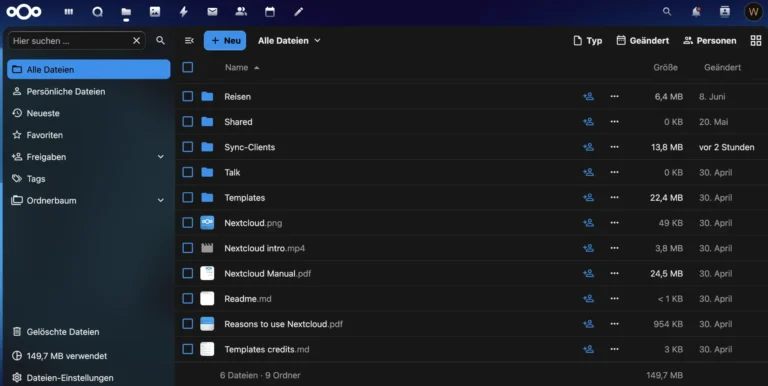The width and height of the screenshot is (768, 386).
Task: Open the Typ filter dropdown
Action: pyautogui.click(x=588, y=41)
